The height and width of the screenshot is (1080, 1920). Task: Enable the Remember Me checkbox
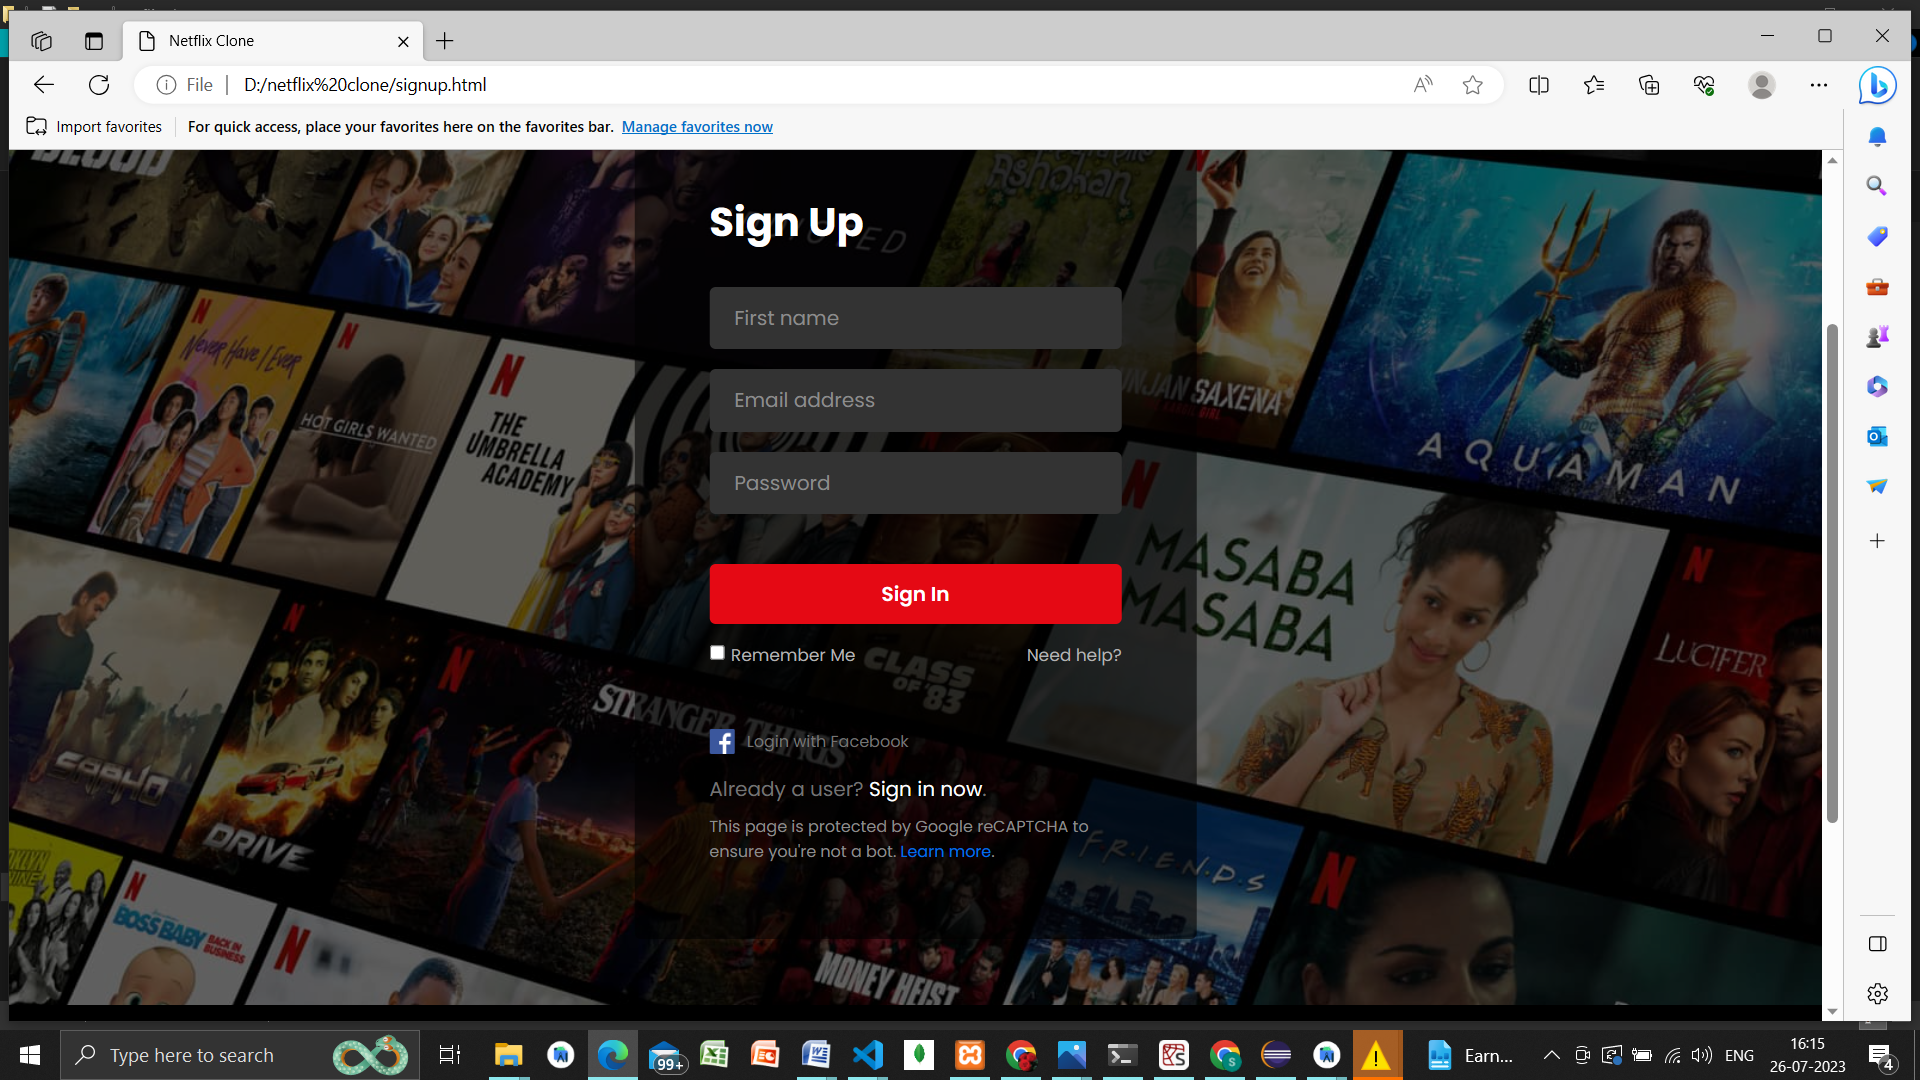[717, 652]
